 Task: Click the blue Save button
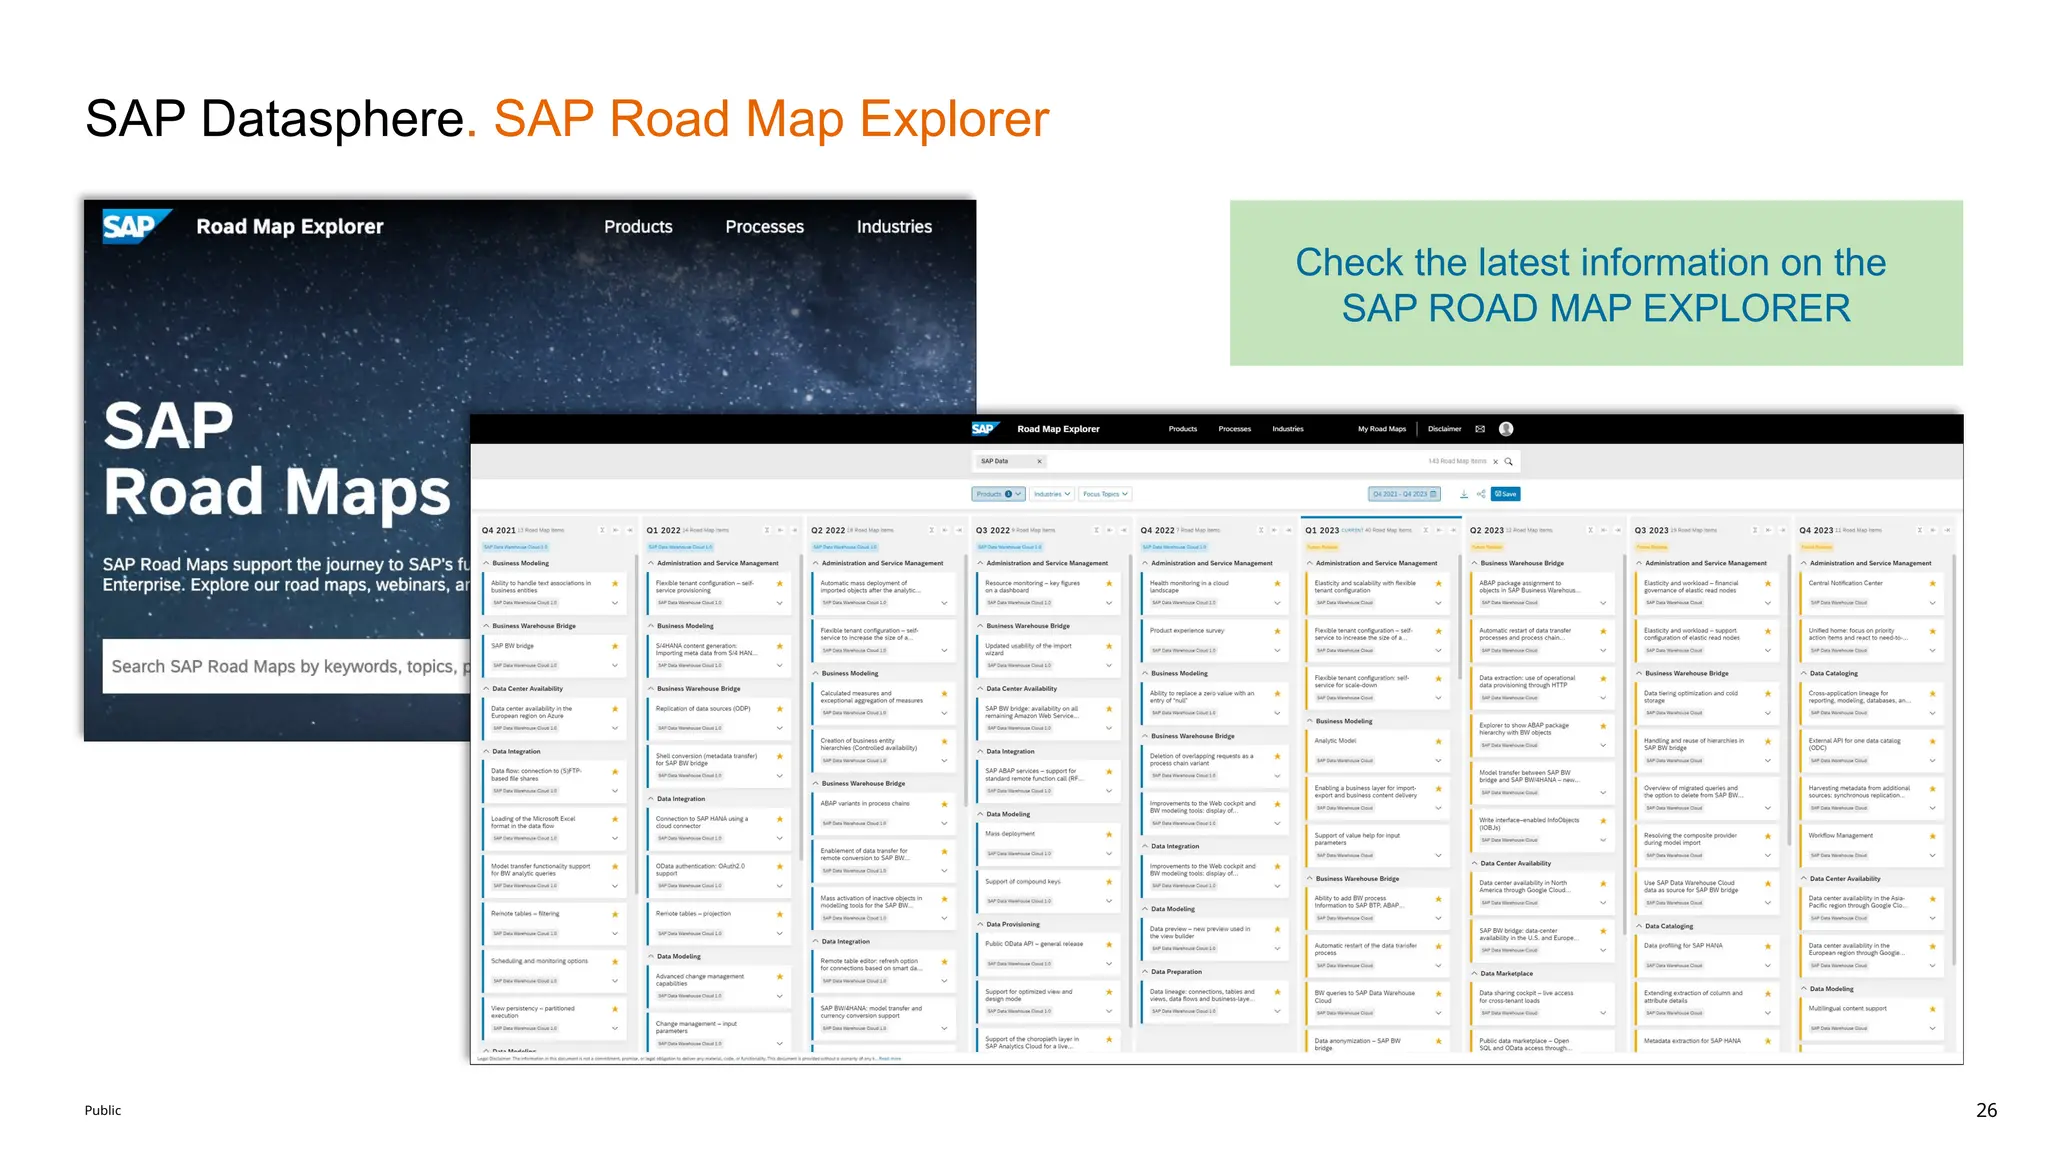[1506, 494]
